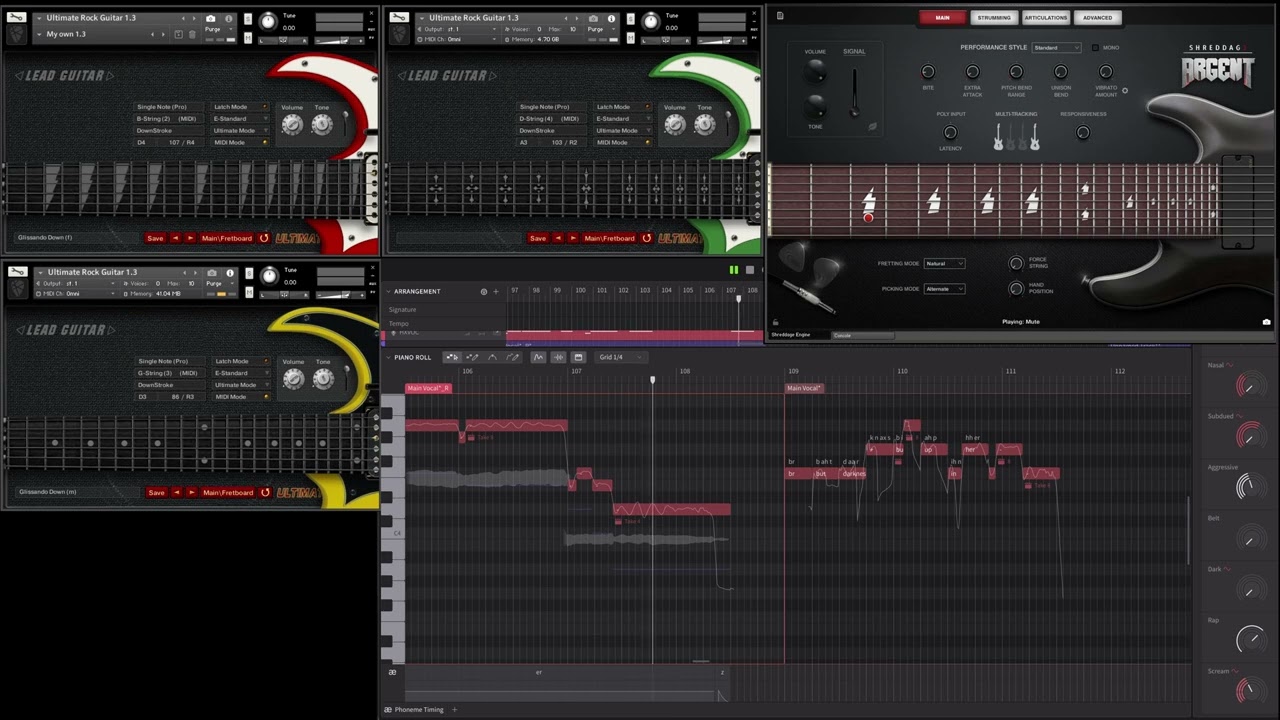Viewport: 1280px width, 720px height.
Task: Toggle Latch Mode on the red guitar
Action: 241,107
